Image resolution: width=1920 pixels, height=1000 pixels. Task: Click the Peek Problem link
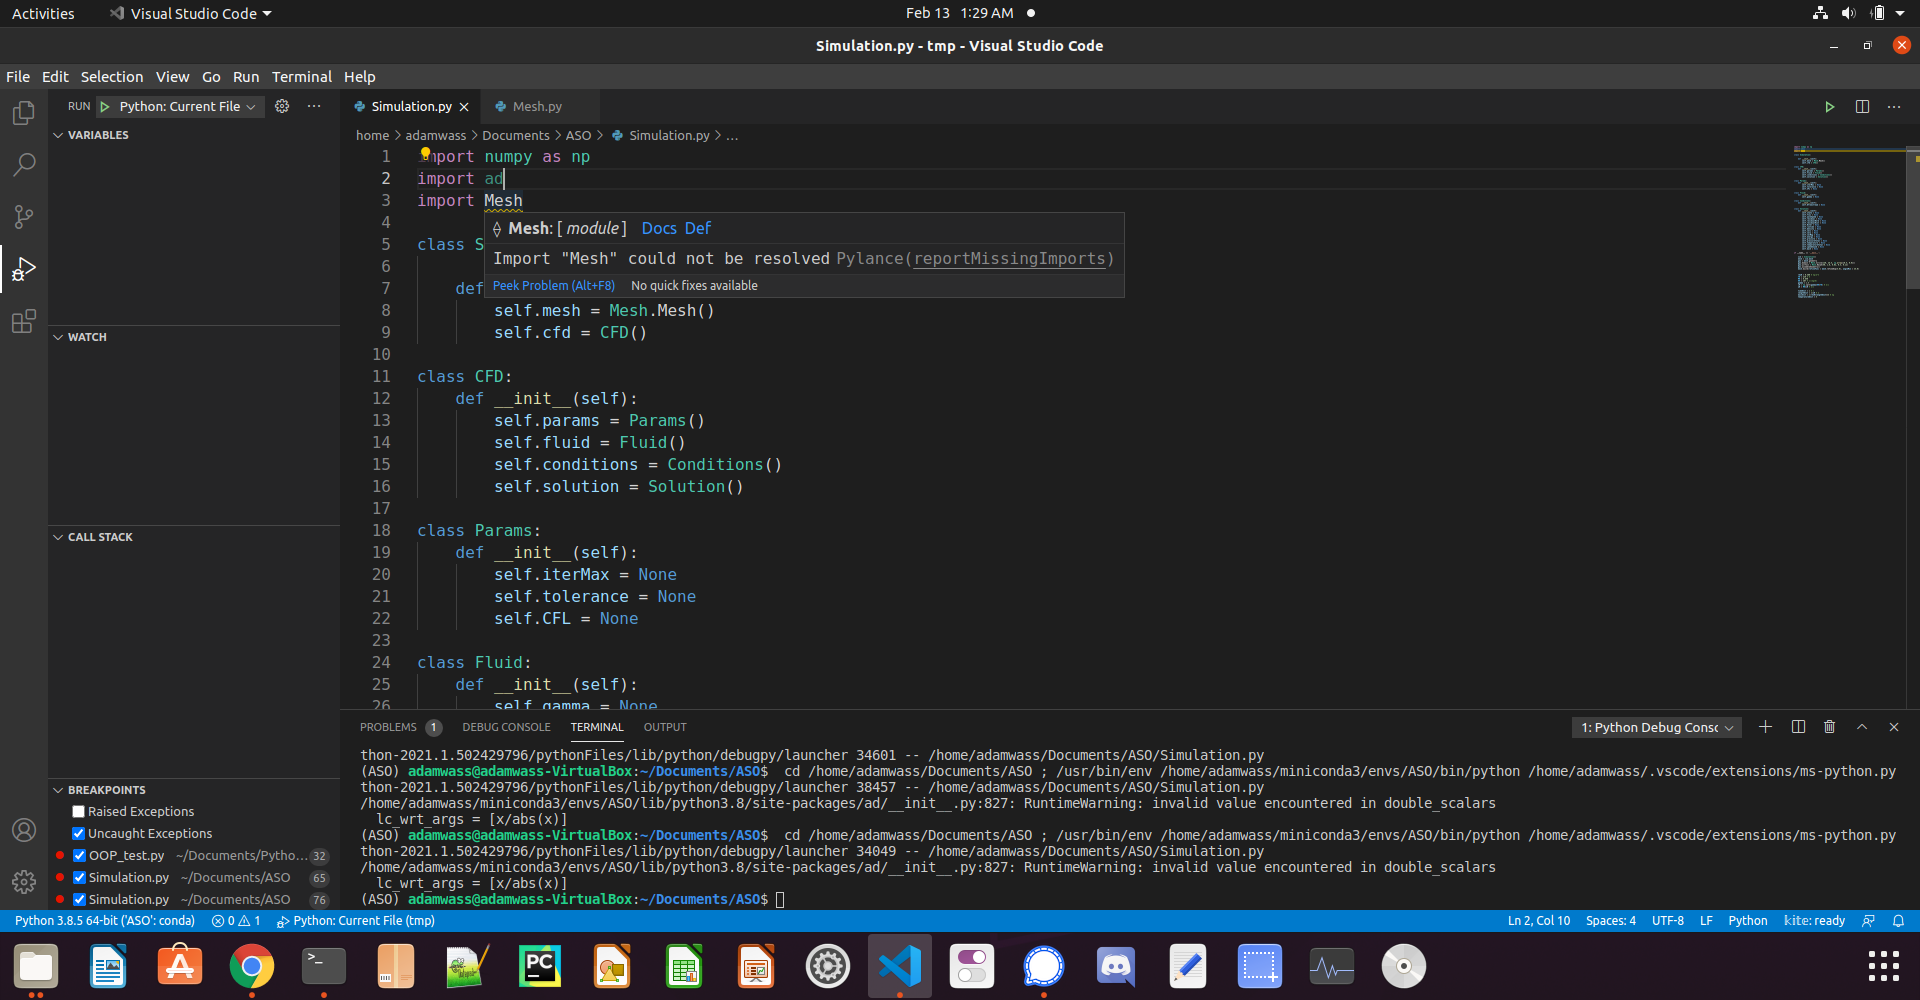tap(553, 286)
